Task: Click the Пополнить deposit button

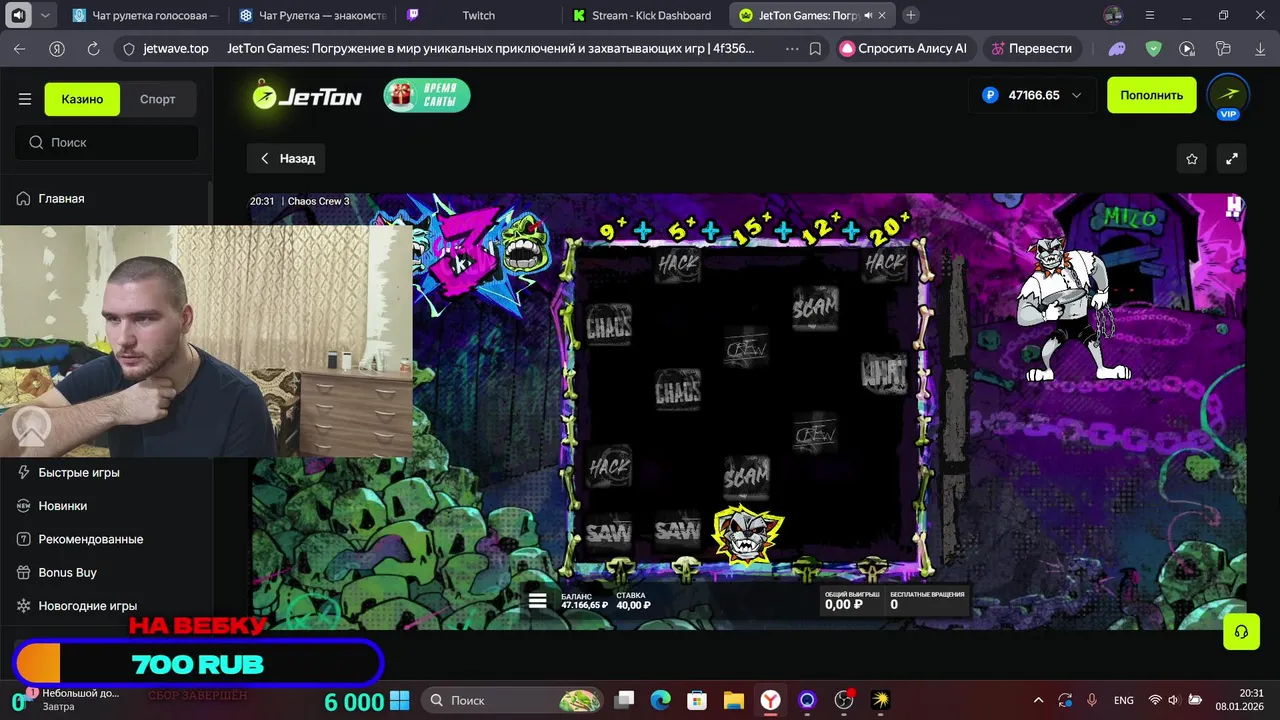Action: [x=1151, y=95]
